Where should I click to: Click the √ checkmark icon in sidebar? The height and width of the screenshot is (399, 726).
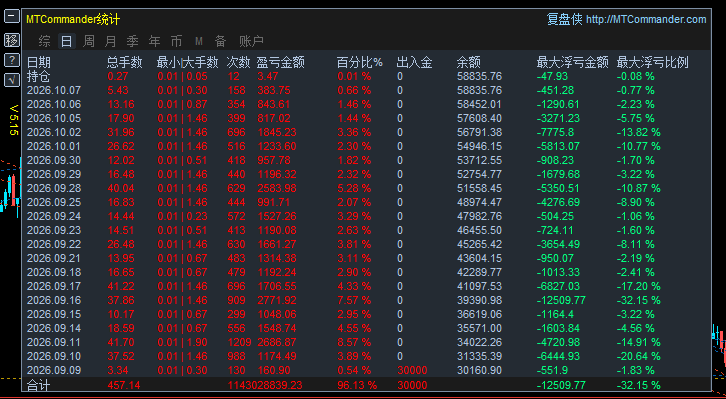[x=12, y=80]
